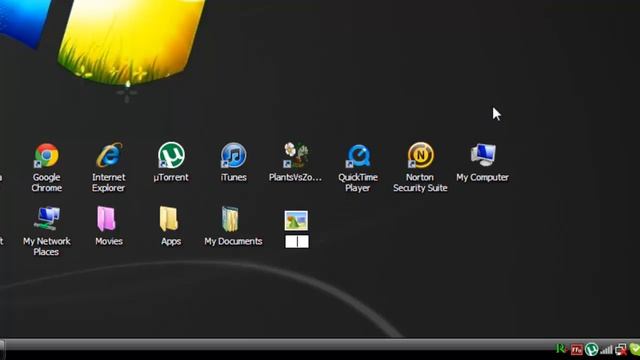Click the "My Documents" label text
This screenshot has width=640, height=360.
[x=233, y=241]
